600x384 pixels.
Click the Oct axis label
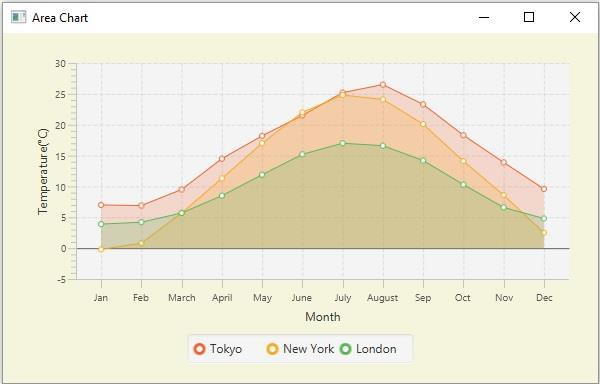(463, 298)
